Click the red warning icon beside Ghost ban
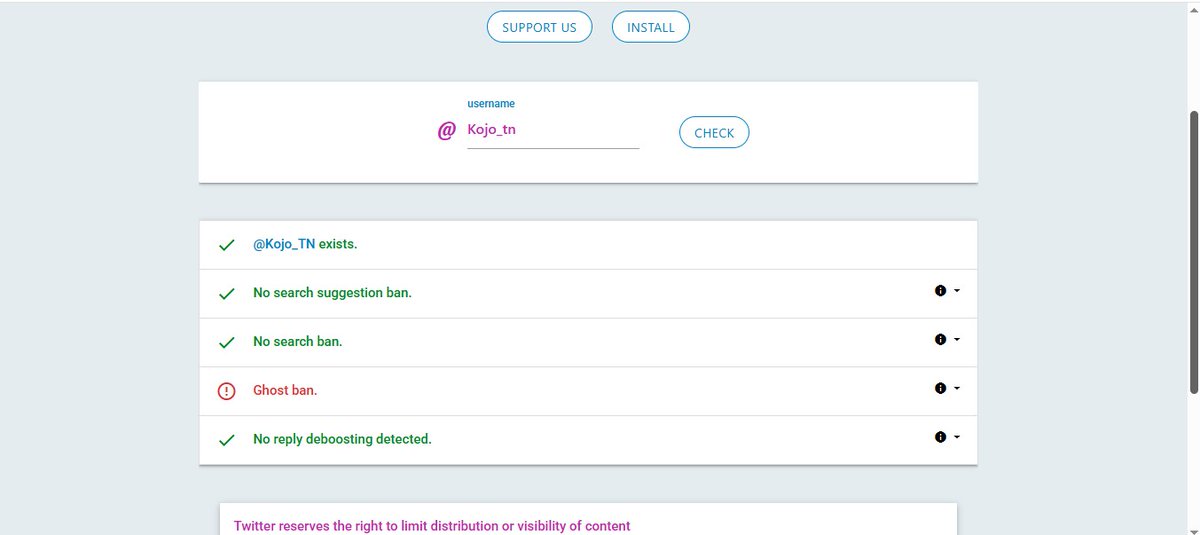1200x535 pixels. (226, 391)
